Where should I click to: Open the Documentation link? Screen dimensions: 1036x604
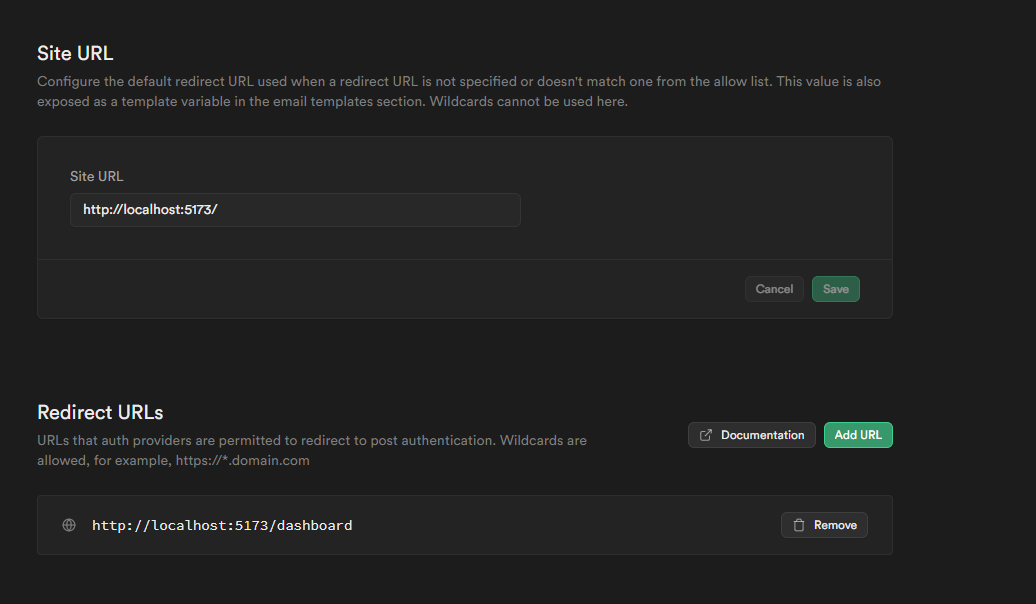tap(751, 435)
